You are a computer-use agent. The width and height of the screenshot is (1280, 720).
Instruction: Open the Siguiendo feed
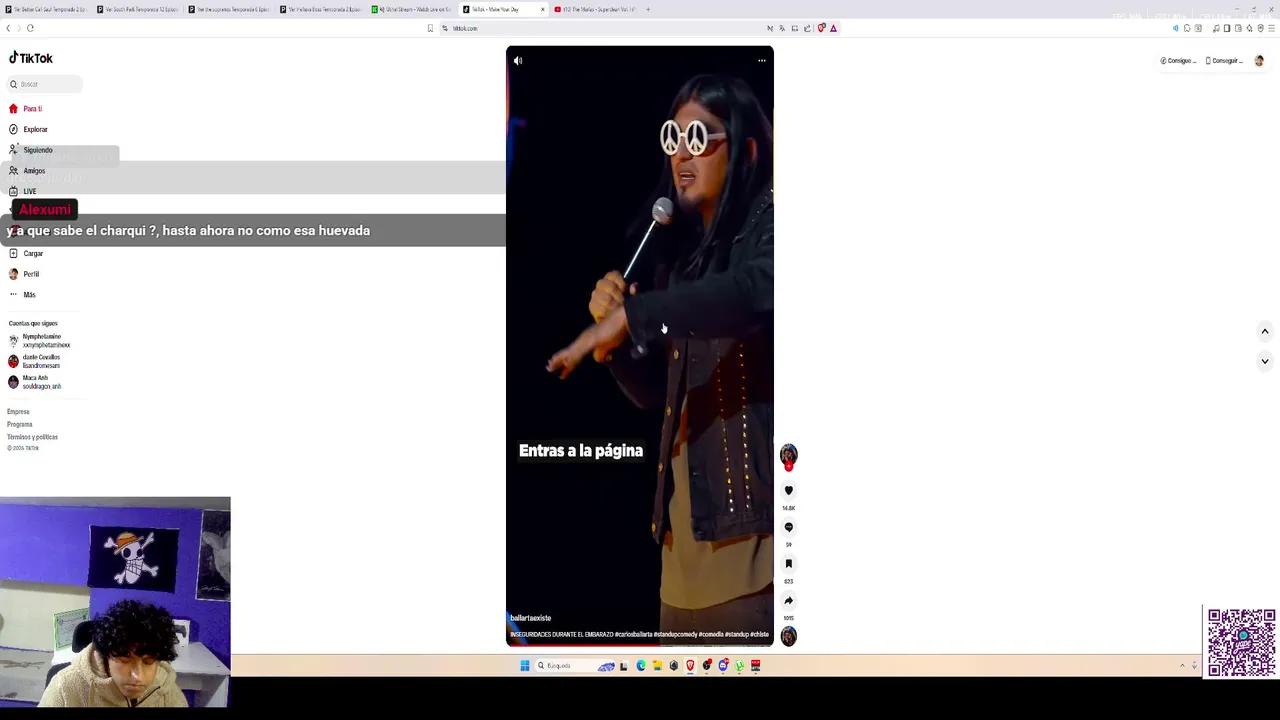tap(31, 150)
